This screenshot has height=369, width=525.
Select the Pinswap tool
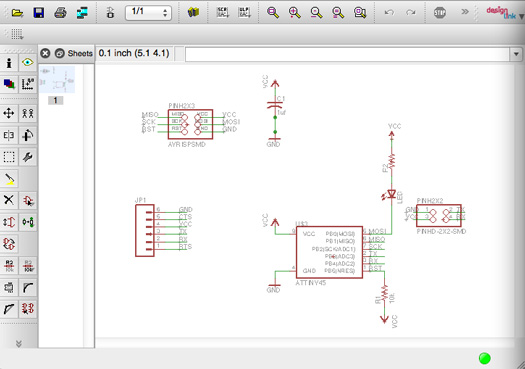[9, 222]
